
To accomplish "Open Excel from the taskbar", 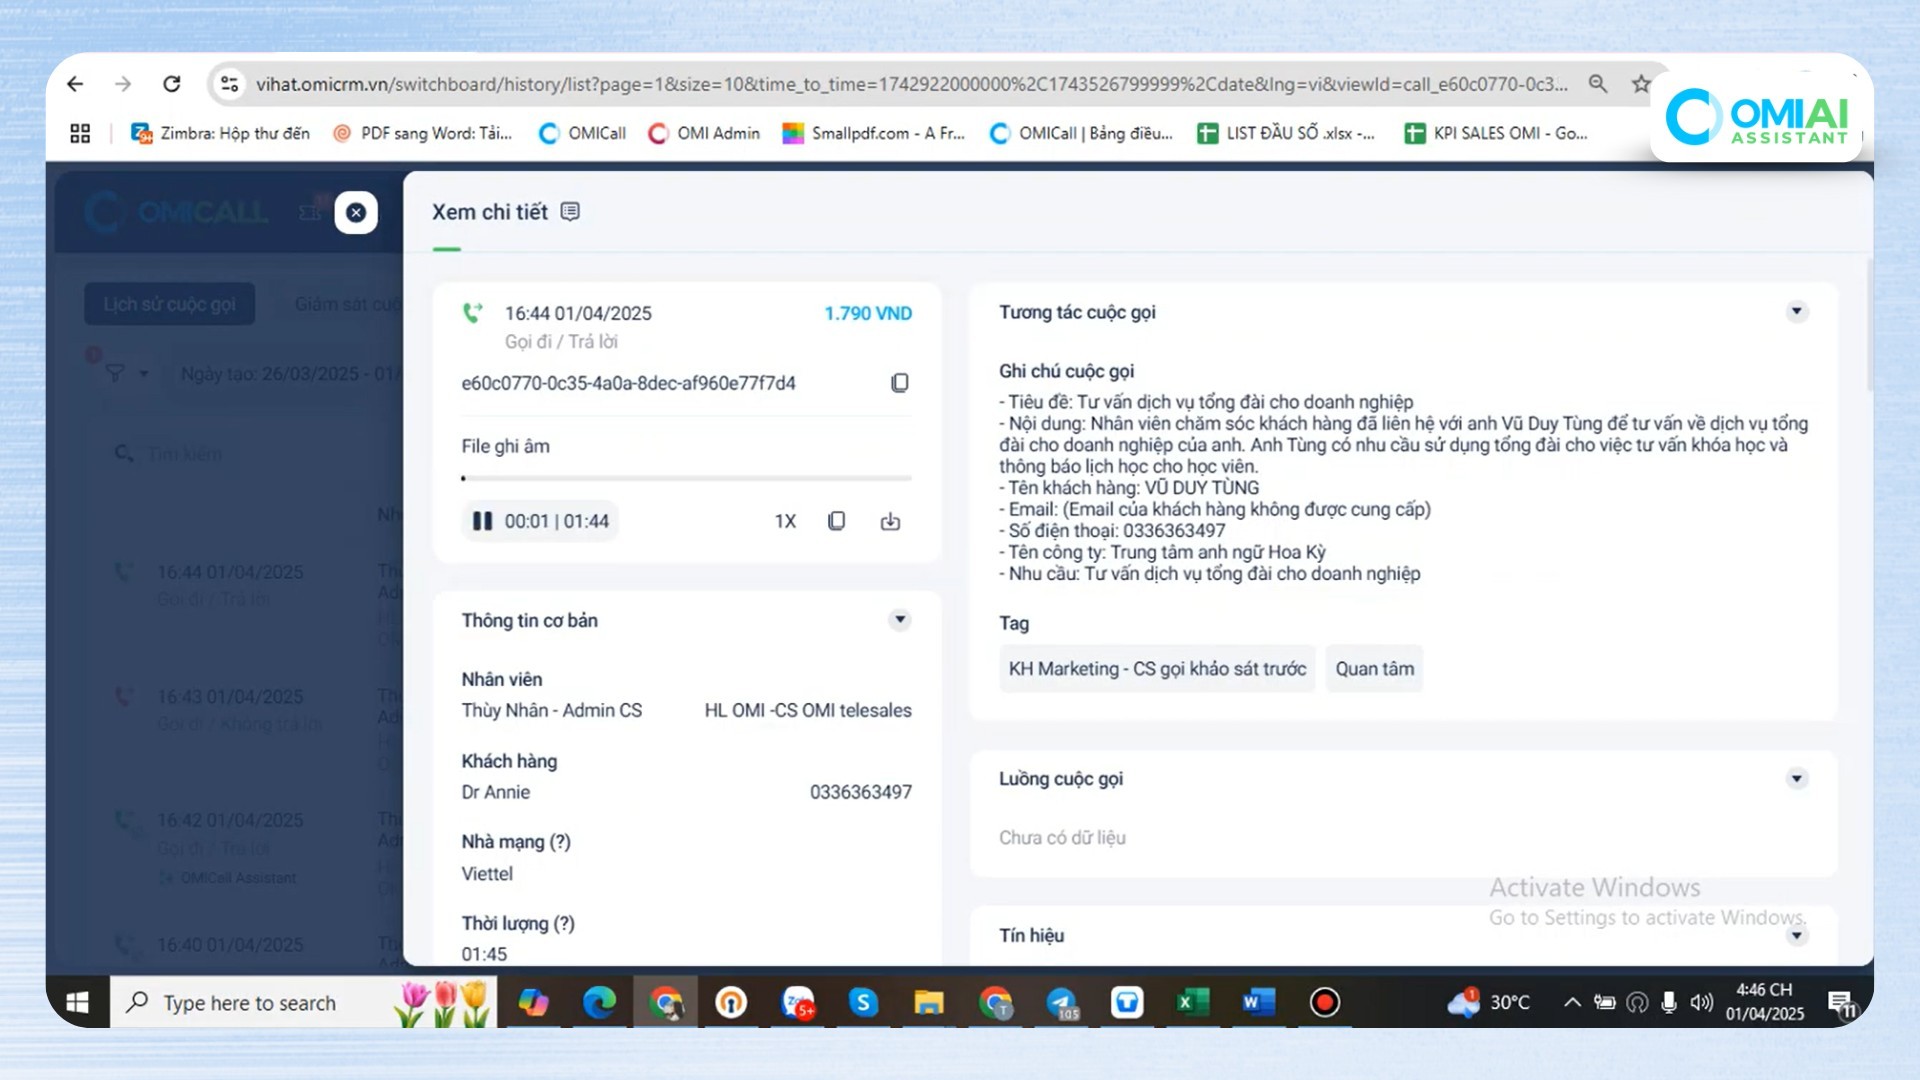I will coord(1192,1002).
